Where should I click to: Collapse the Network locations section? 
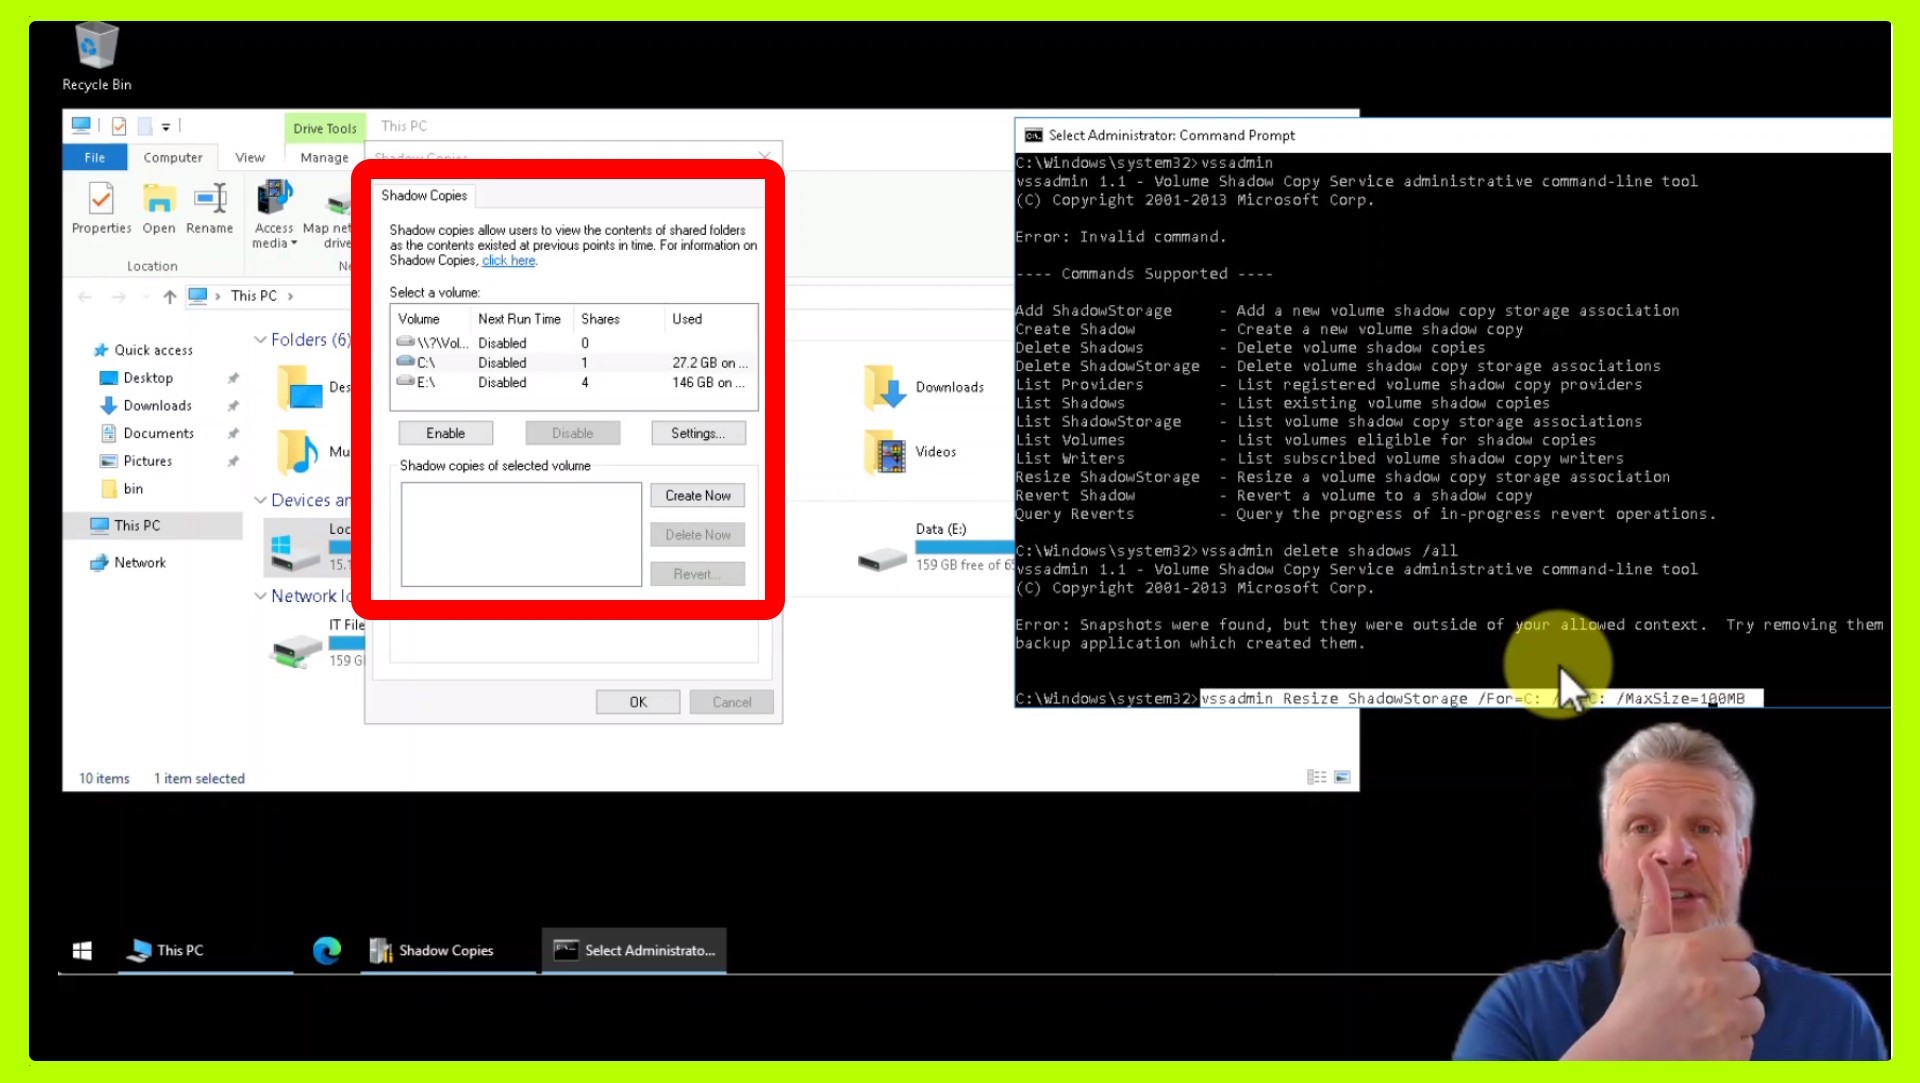point(261,595)
